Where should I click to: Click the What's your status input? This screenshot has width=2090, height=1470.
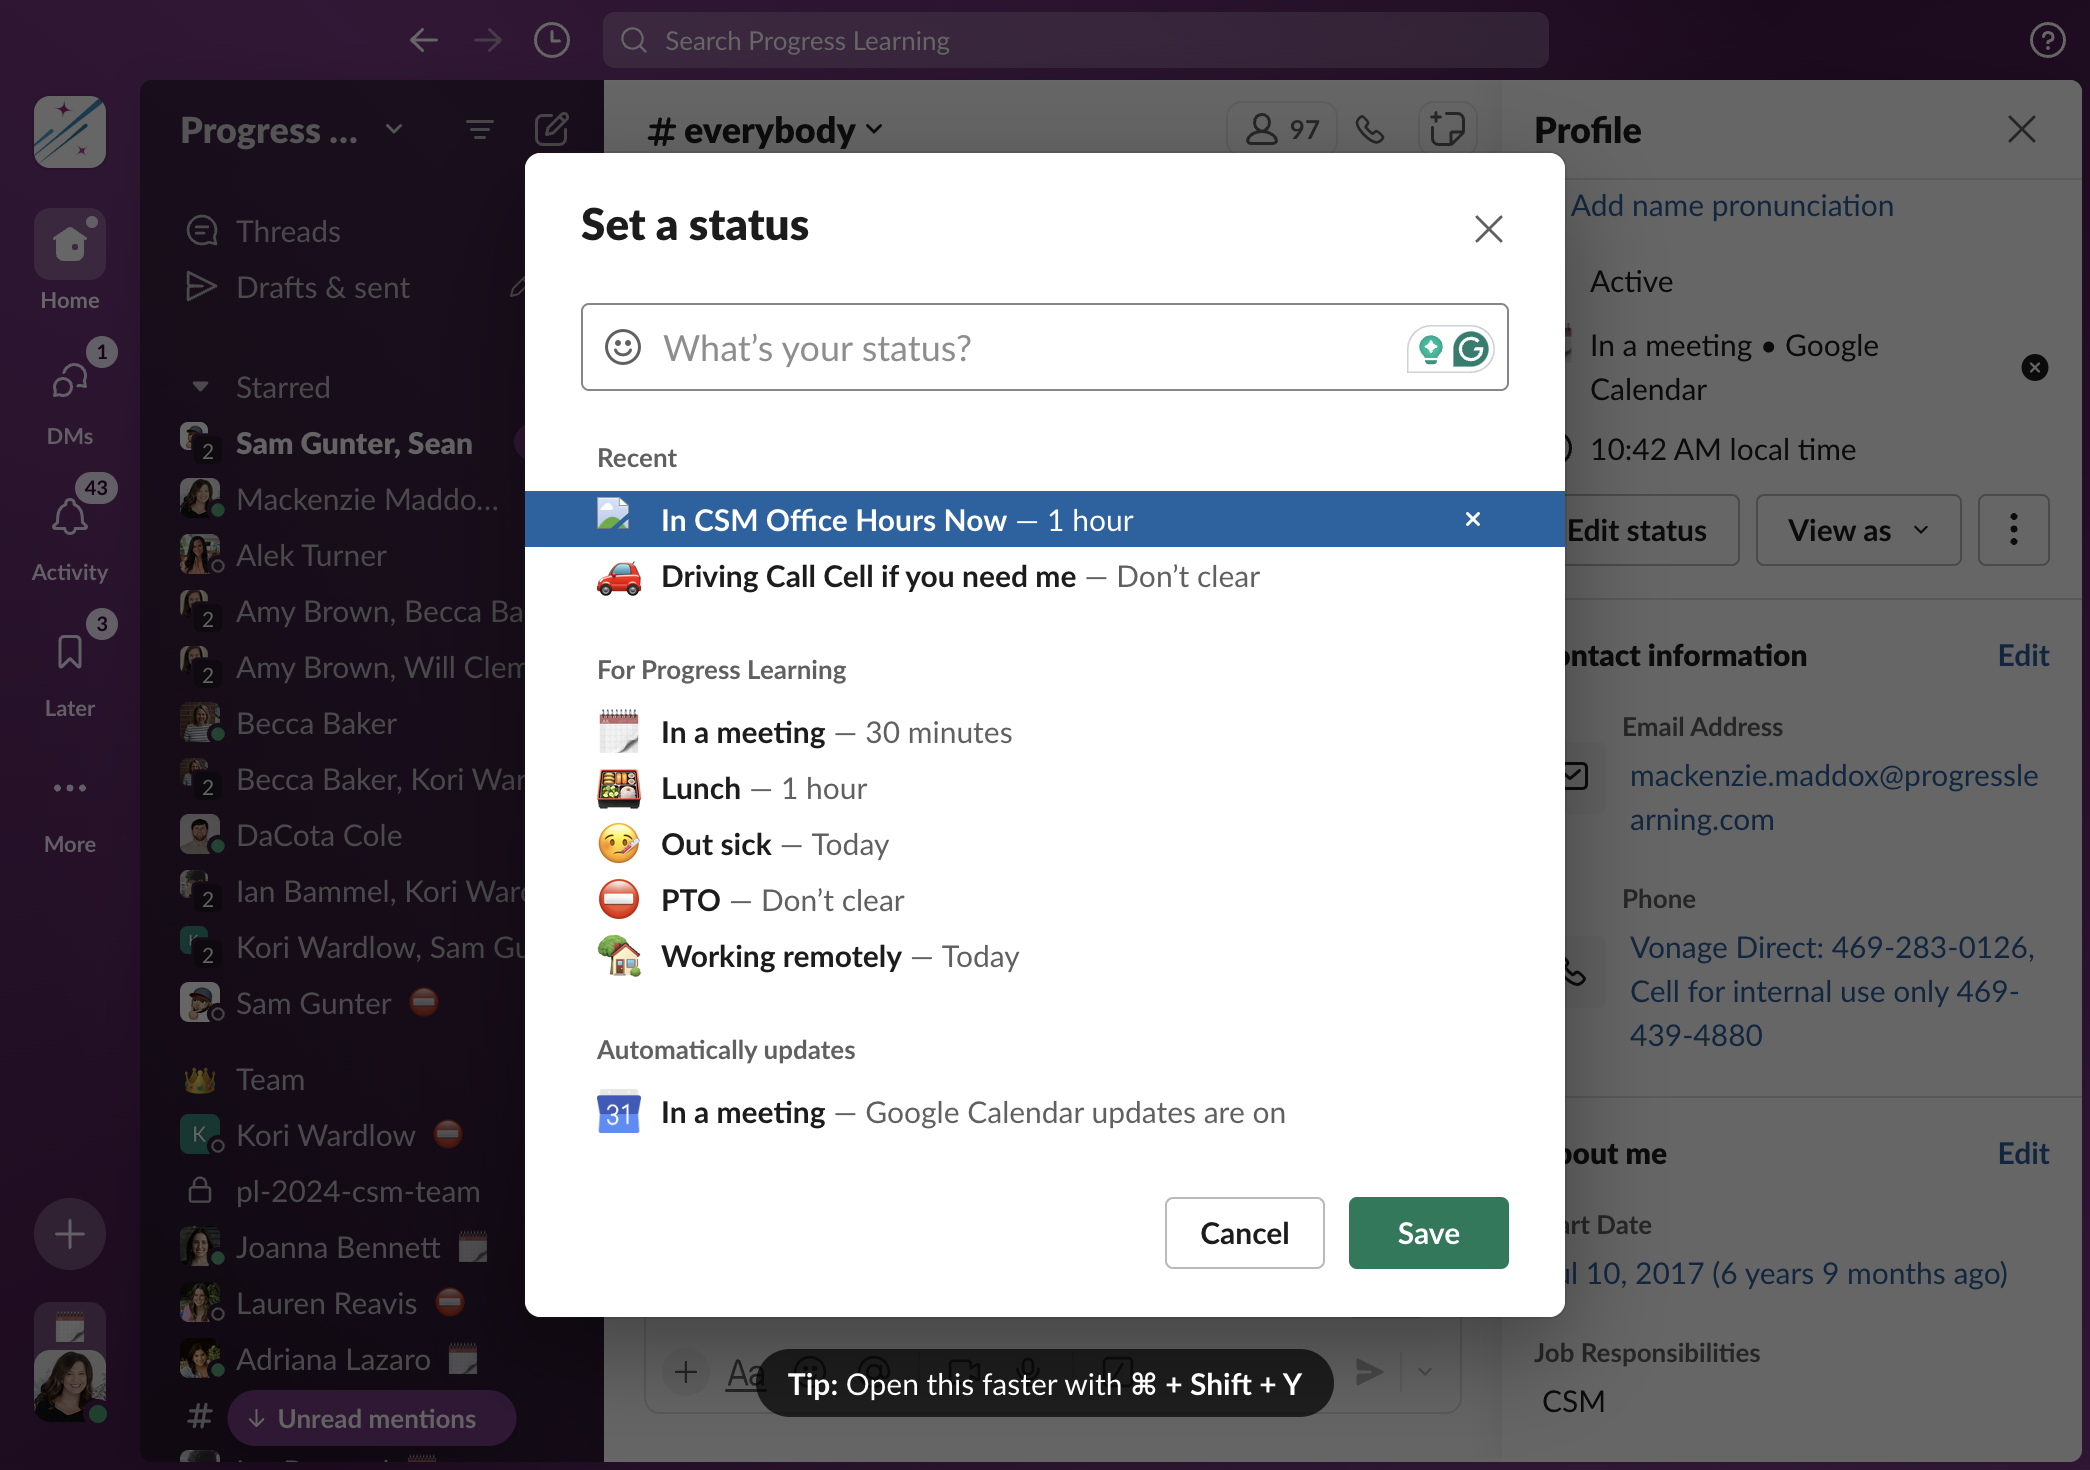click(1044, 347)
